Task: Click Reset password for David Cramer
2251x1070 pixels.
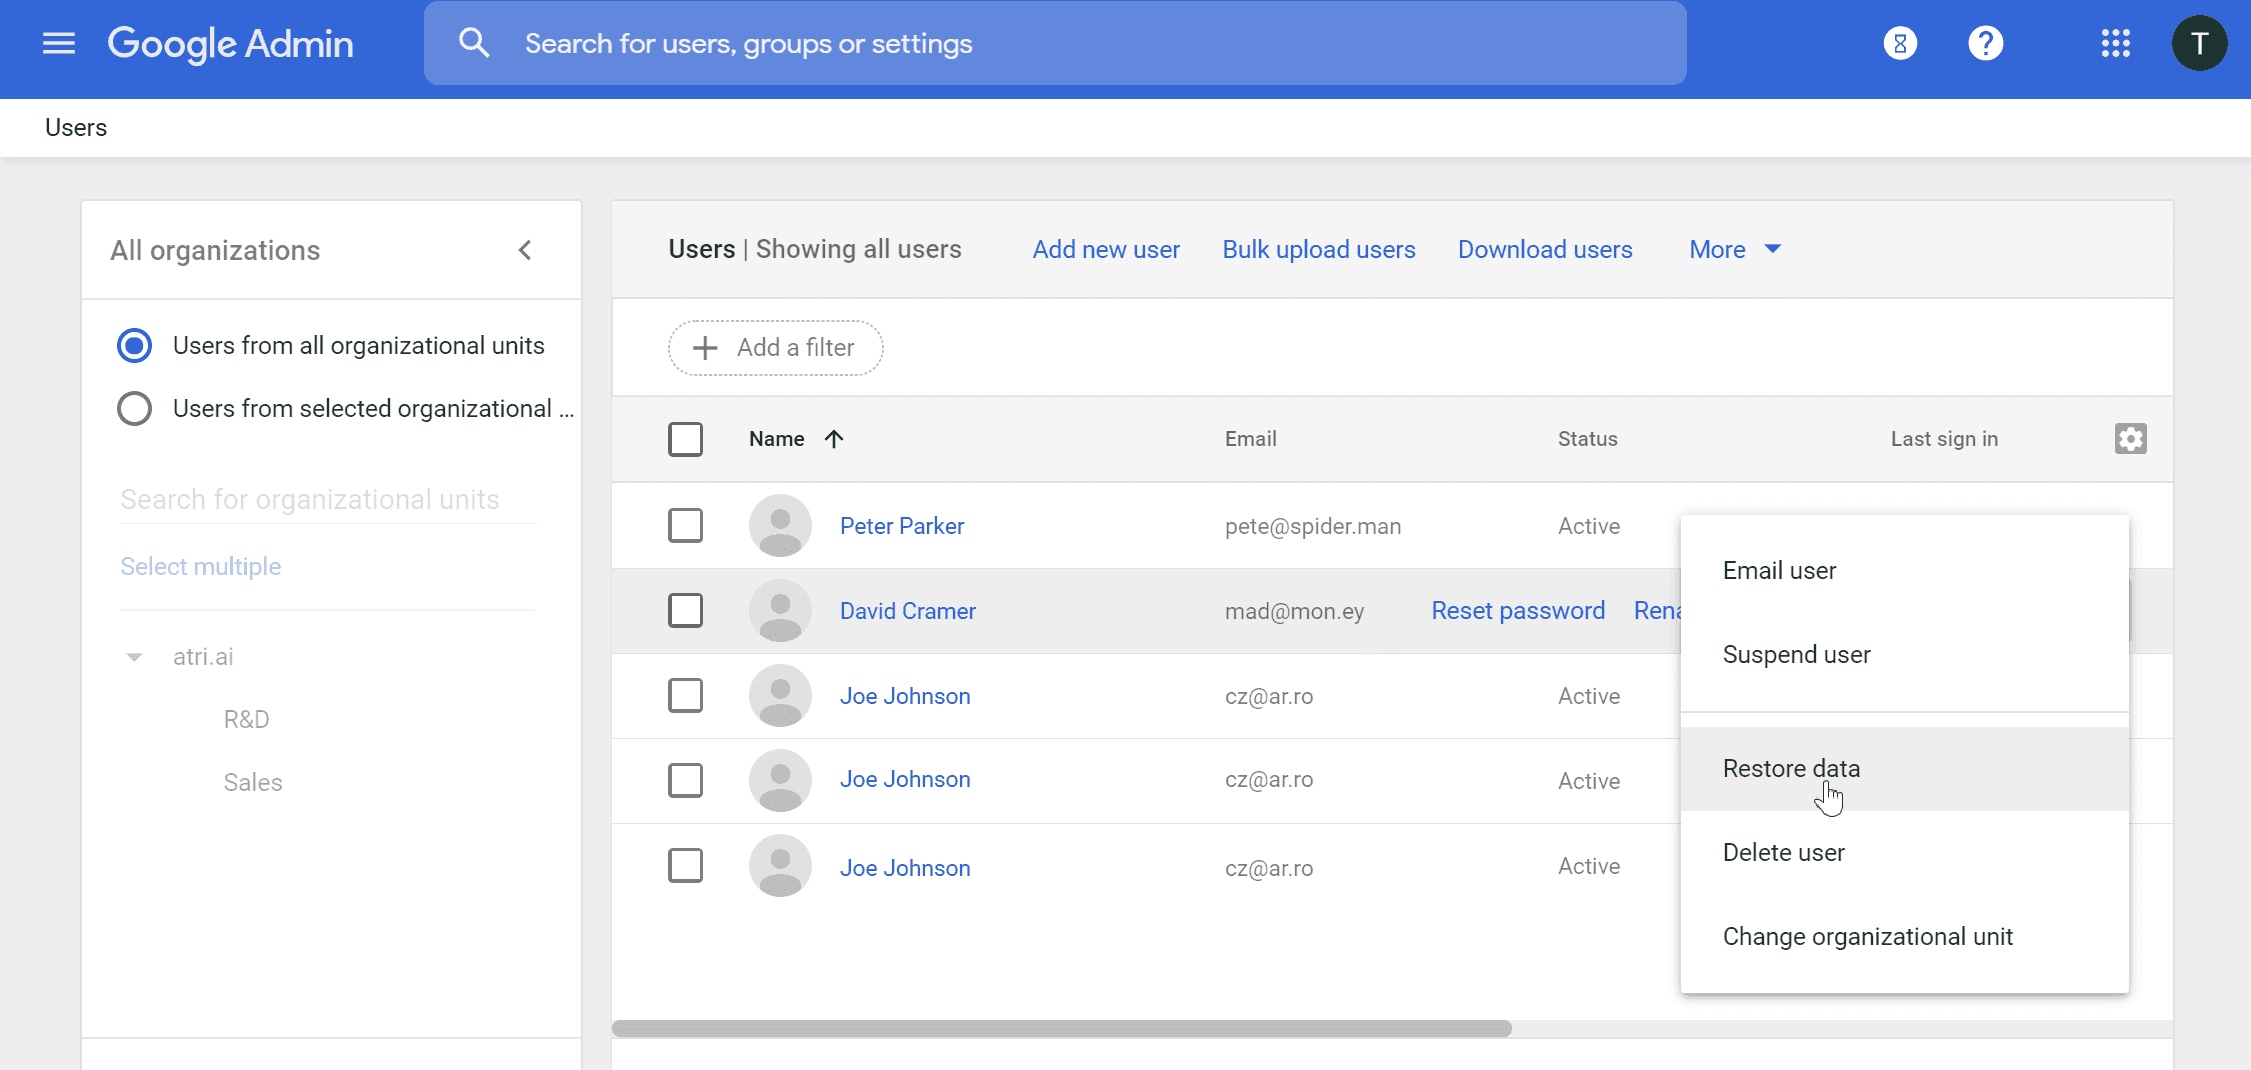Action: 1517,611
